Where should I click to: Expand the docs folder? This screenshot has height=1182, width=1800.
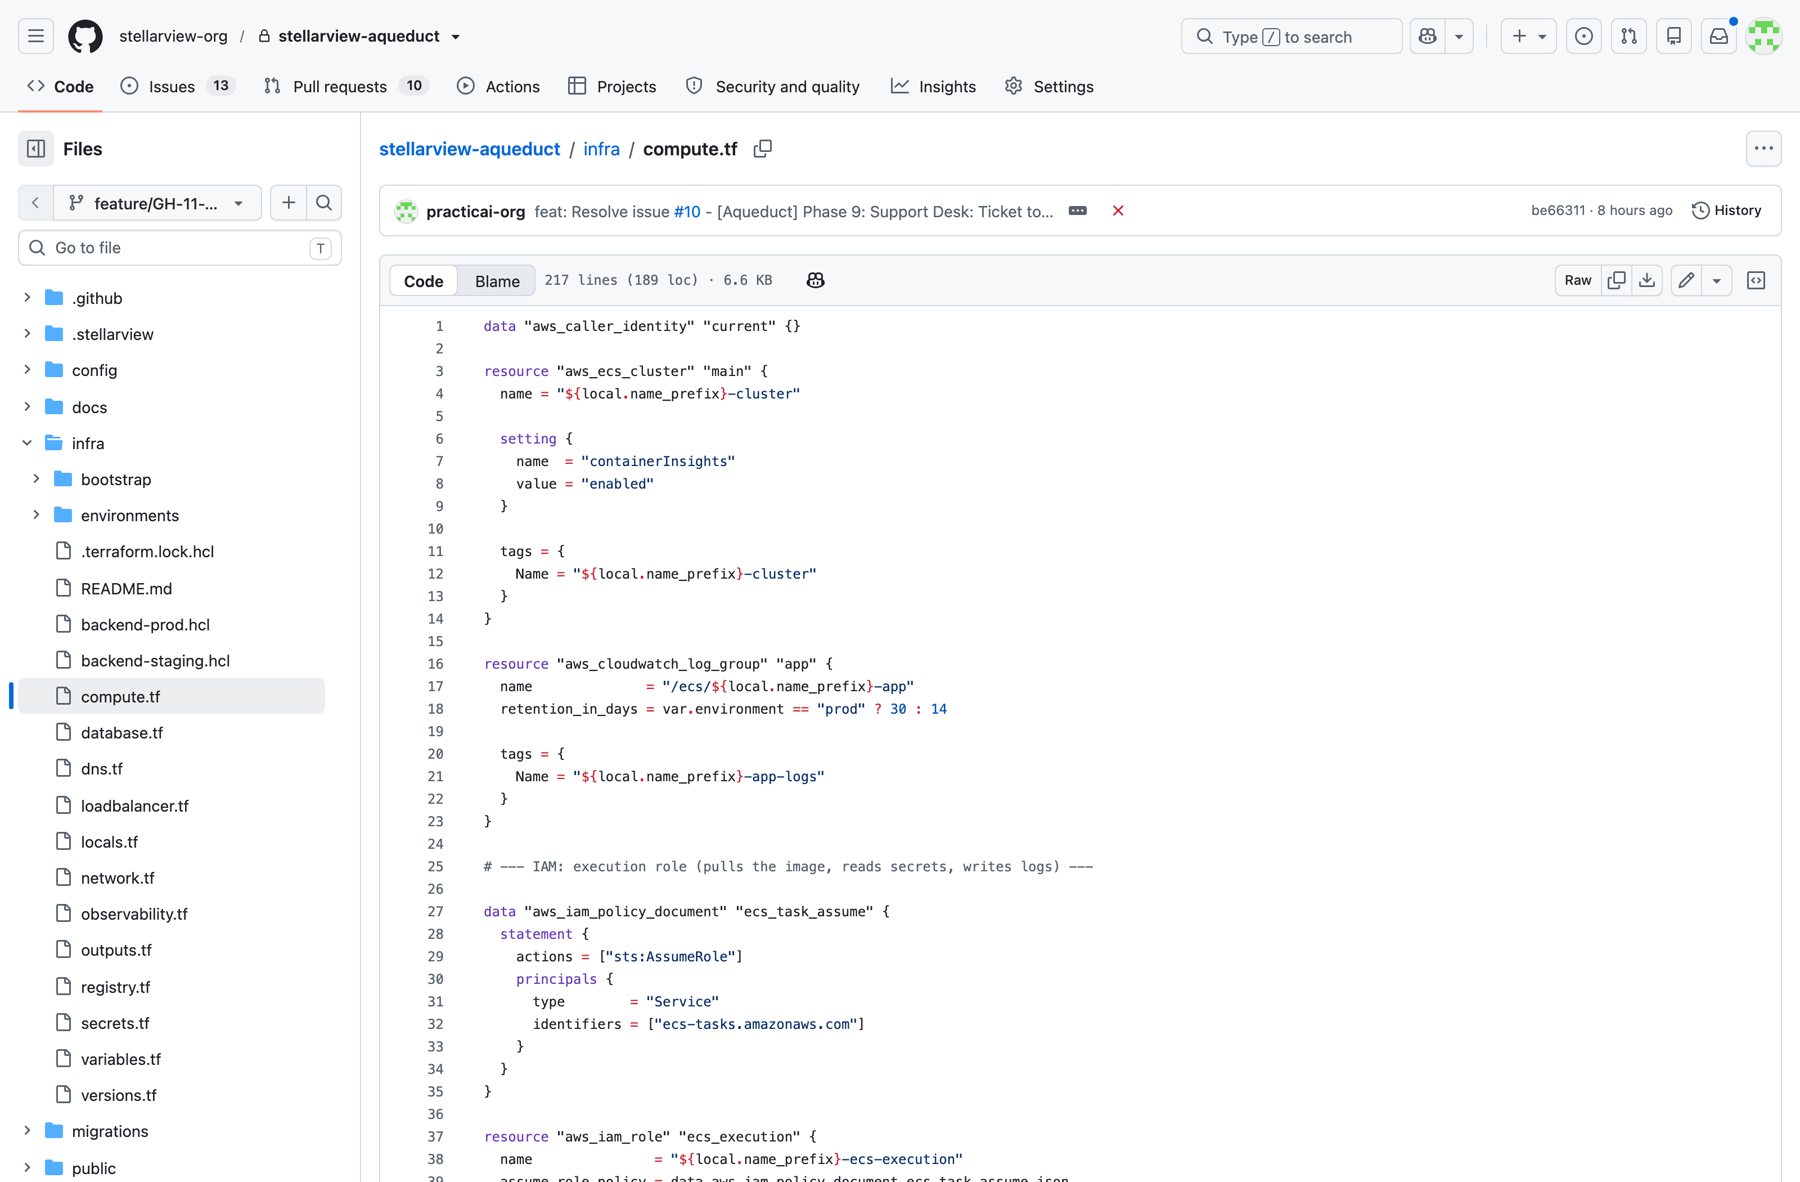click(27, 407)
